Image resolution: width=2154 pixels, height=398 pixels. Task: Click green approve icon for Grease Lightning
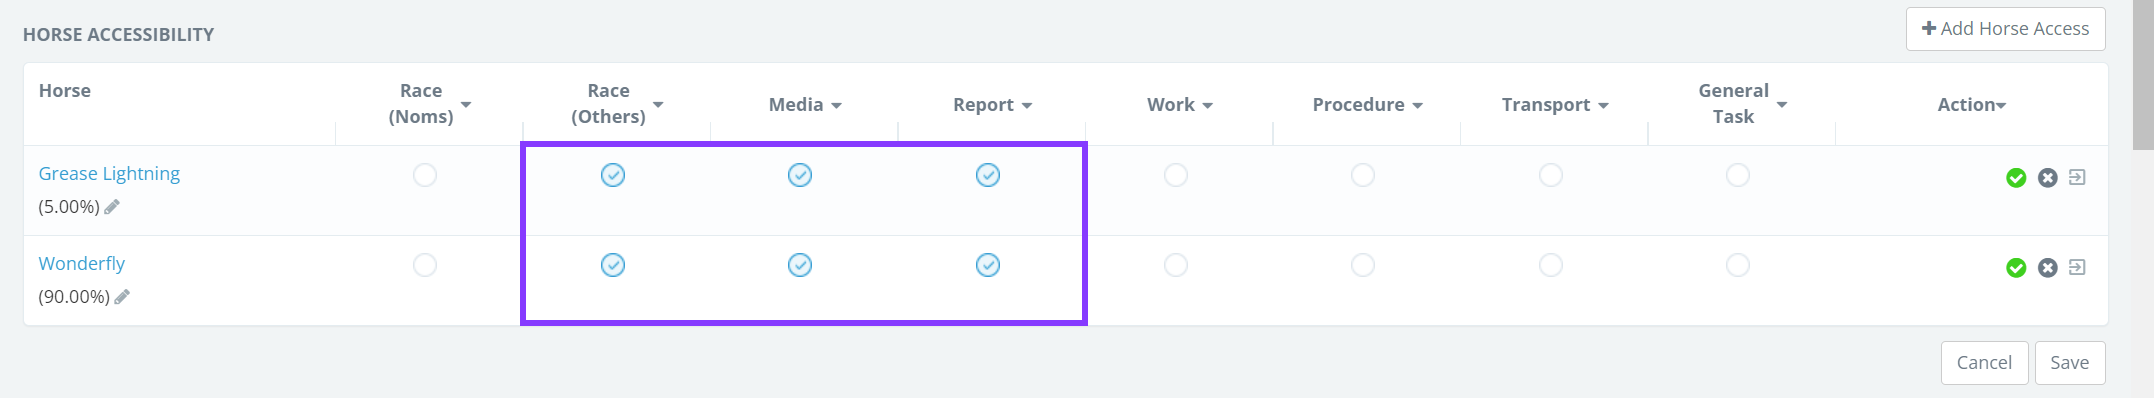[x=2016, y=178]
